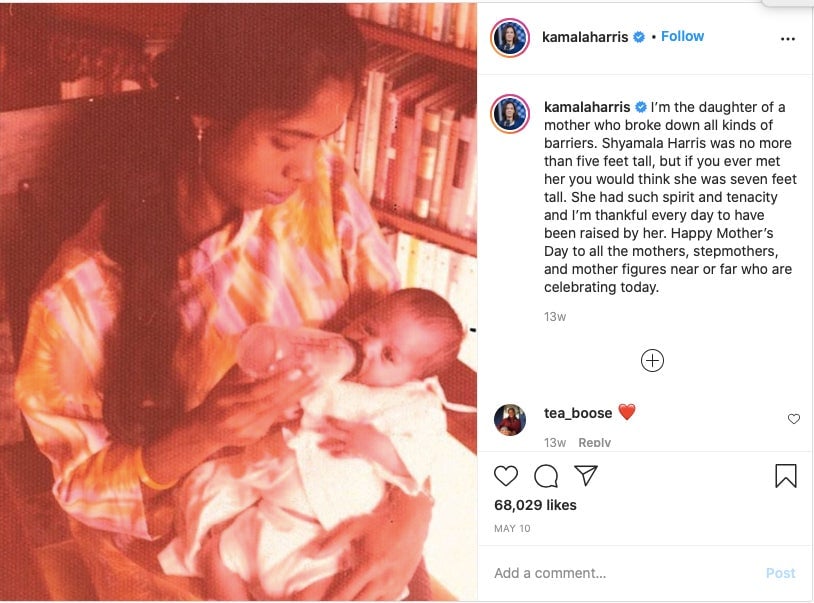The width and height of the screenshot is (814, 603).
Task: Open the three-dot more options menu
Action: click(788, 39)
